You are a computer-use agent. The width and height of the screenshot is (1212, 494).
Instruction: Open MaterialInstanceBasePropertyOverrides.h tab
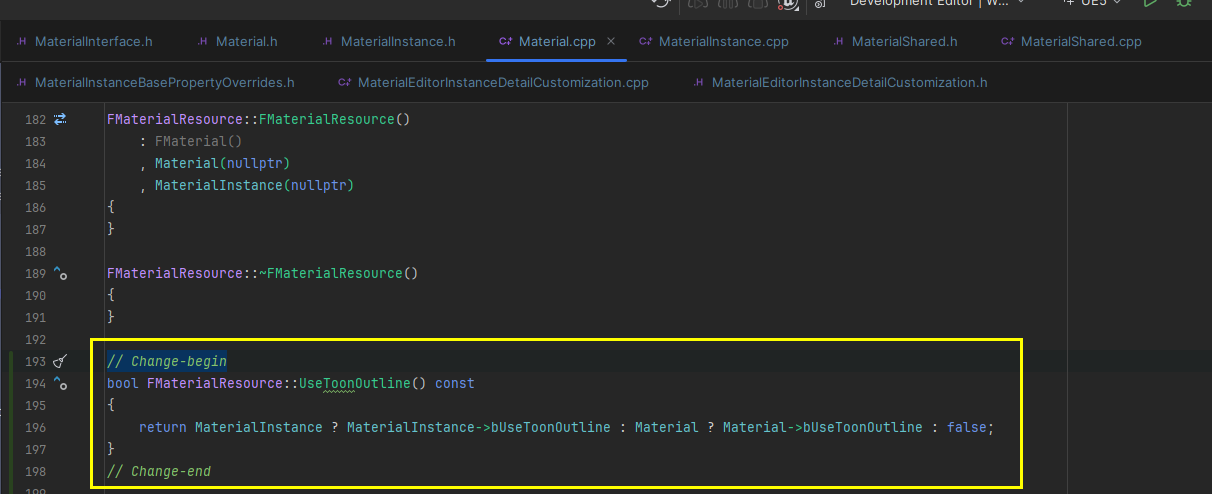pyautogui.click(x=155, y=82)
